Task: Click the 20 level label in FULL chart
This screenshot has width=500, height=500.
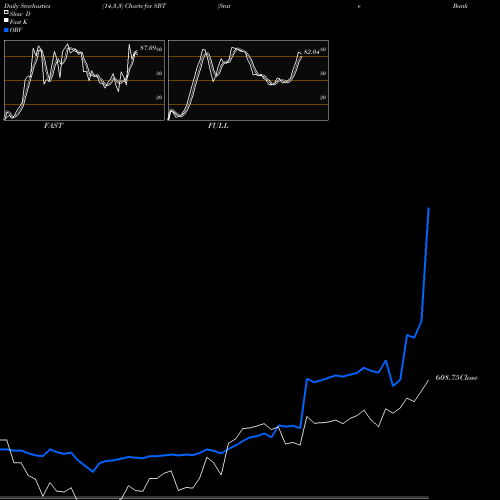Action: pos(323,97)
